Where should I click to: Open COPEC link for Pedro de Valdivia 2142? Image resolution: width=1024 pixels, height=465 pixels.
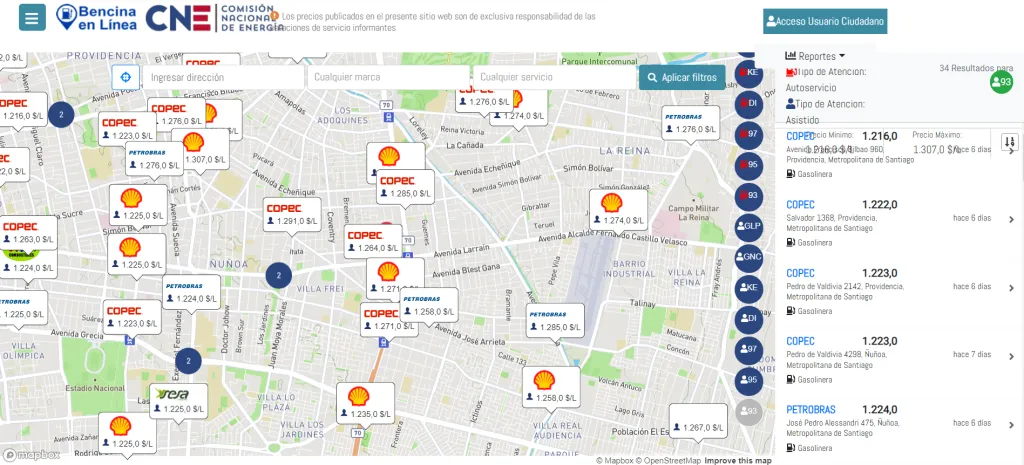click(800, 274)
